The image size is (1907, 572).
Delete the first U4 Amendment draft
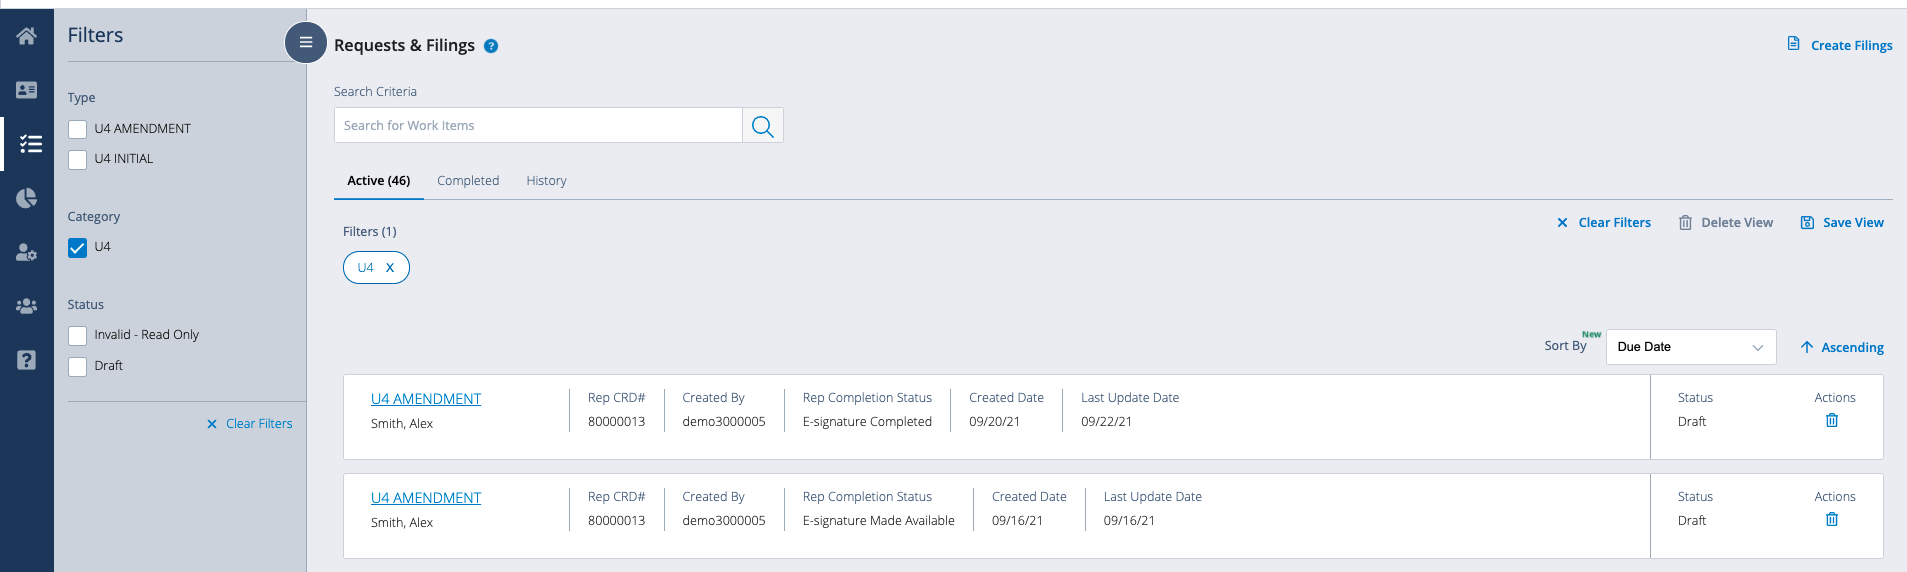point(1831,421)
